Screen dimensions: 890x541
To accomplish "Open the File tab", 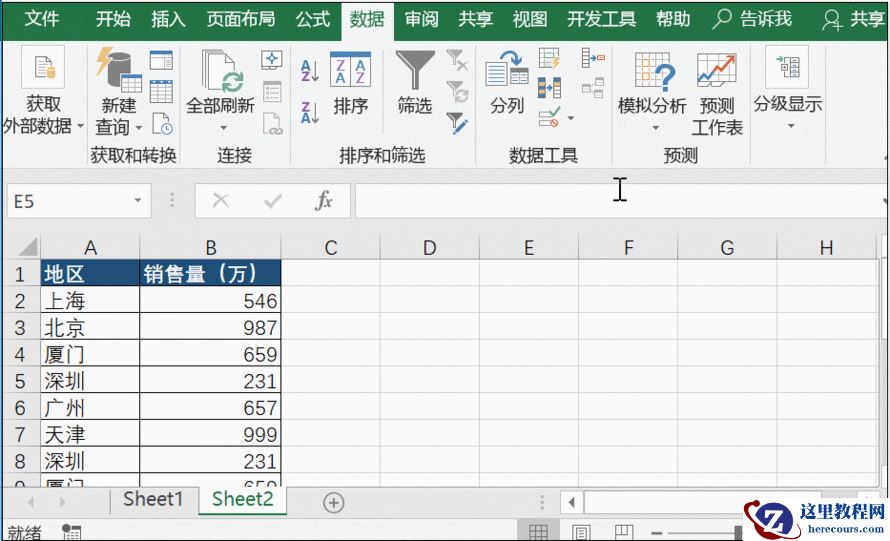I will point(41,19).
